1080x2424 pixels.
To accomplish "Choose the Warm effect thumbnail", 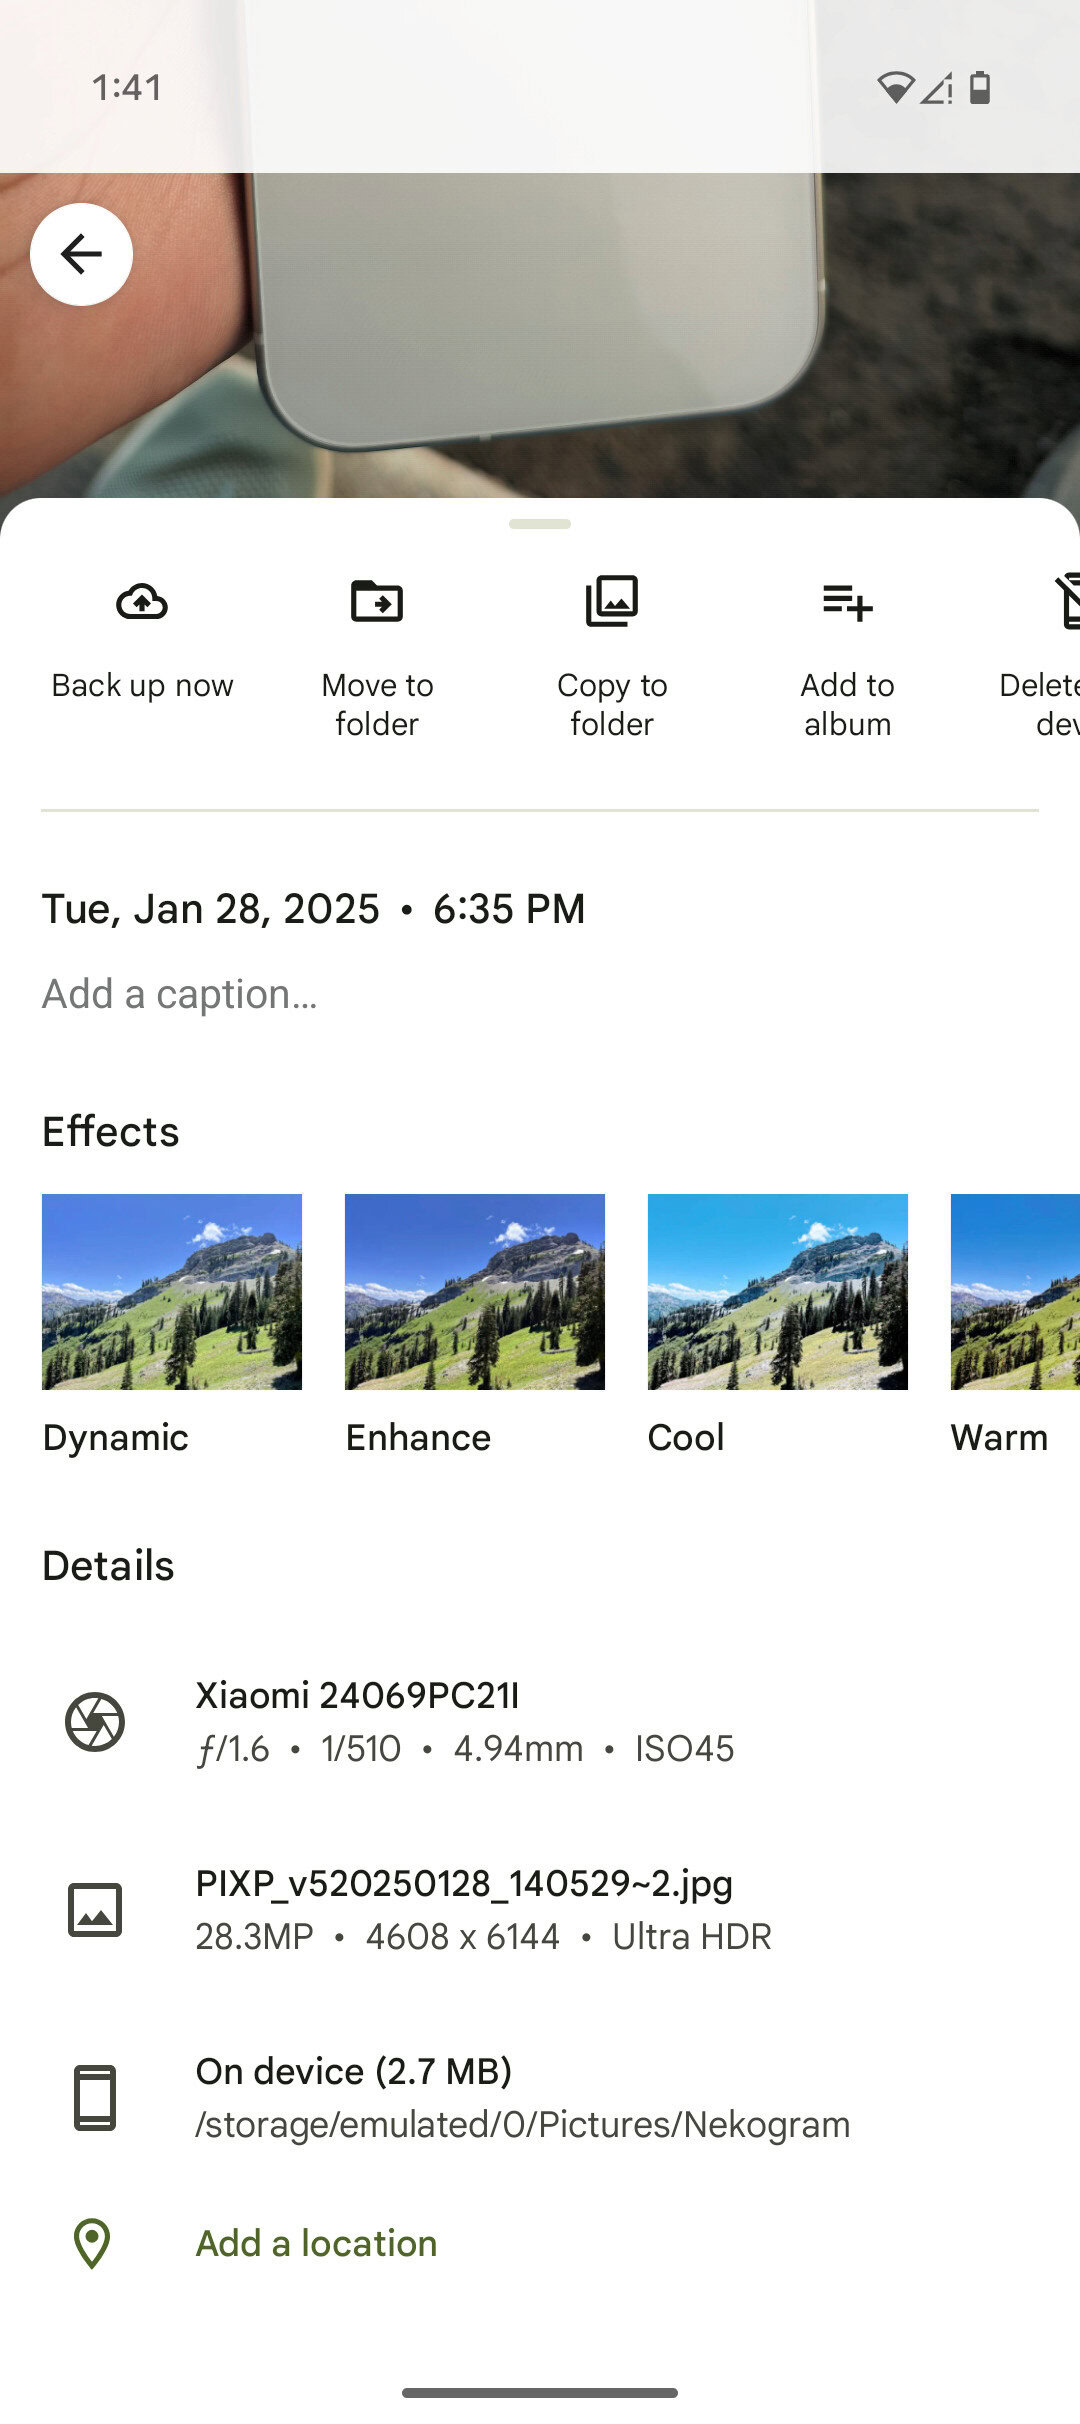I will pos(1015,1291).
